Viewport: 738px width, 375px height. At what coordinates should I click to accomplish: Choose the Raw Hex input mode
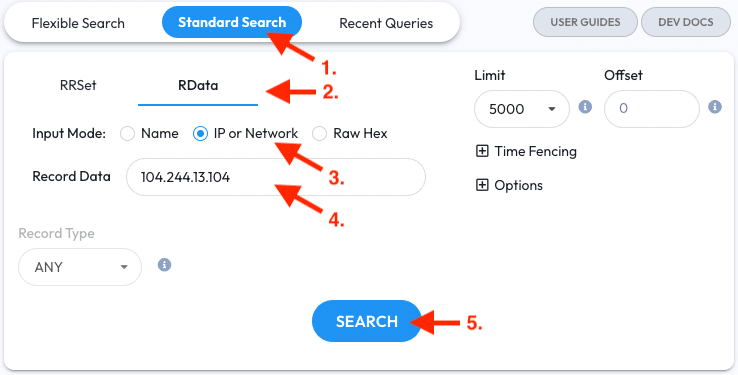[319, 134]
